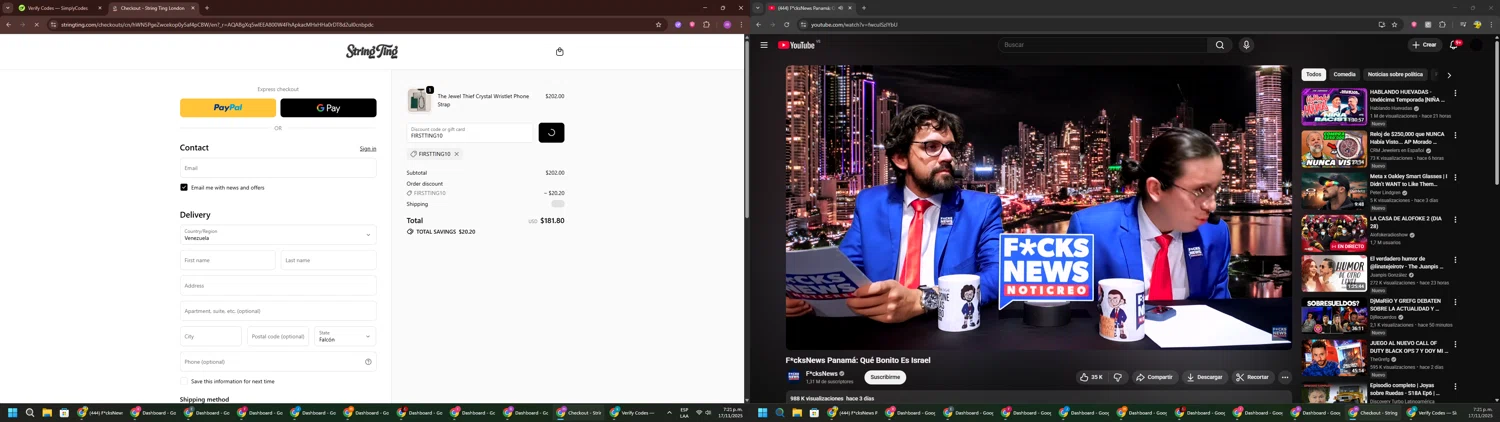Click the YouTube voice search microphone
This screenshot has width=1500, height=422.
pyautogui.click(x=1246, y=45)
